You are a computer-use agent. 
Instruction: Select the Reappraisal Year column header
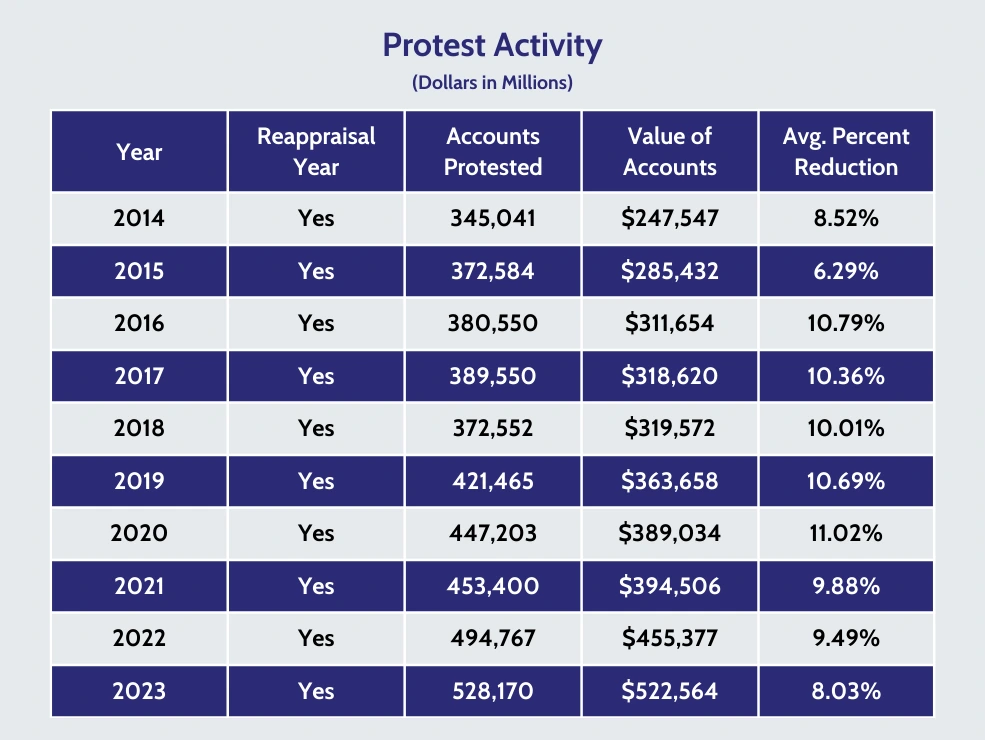pos(316,152)
